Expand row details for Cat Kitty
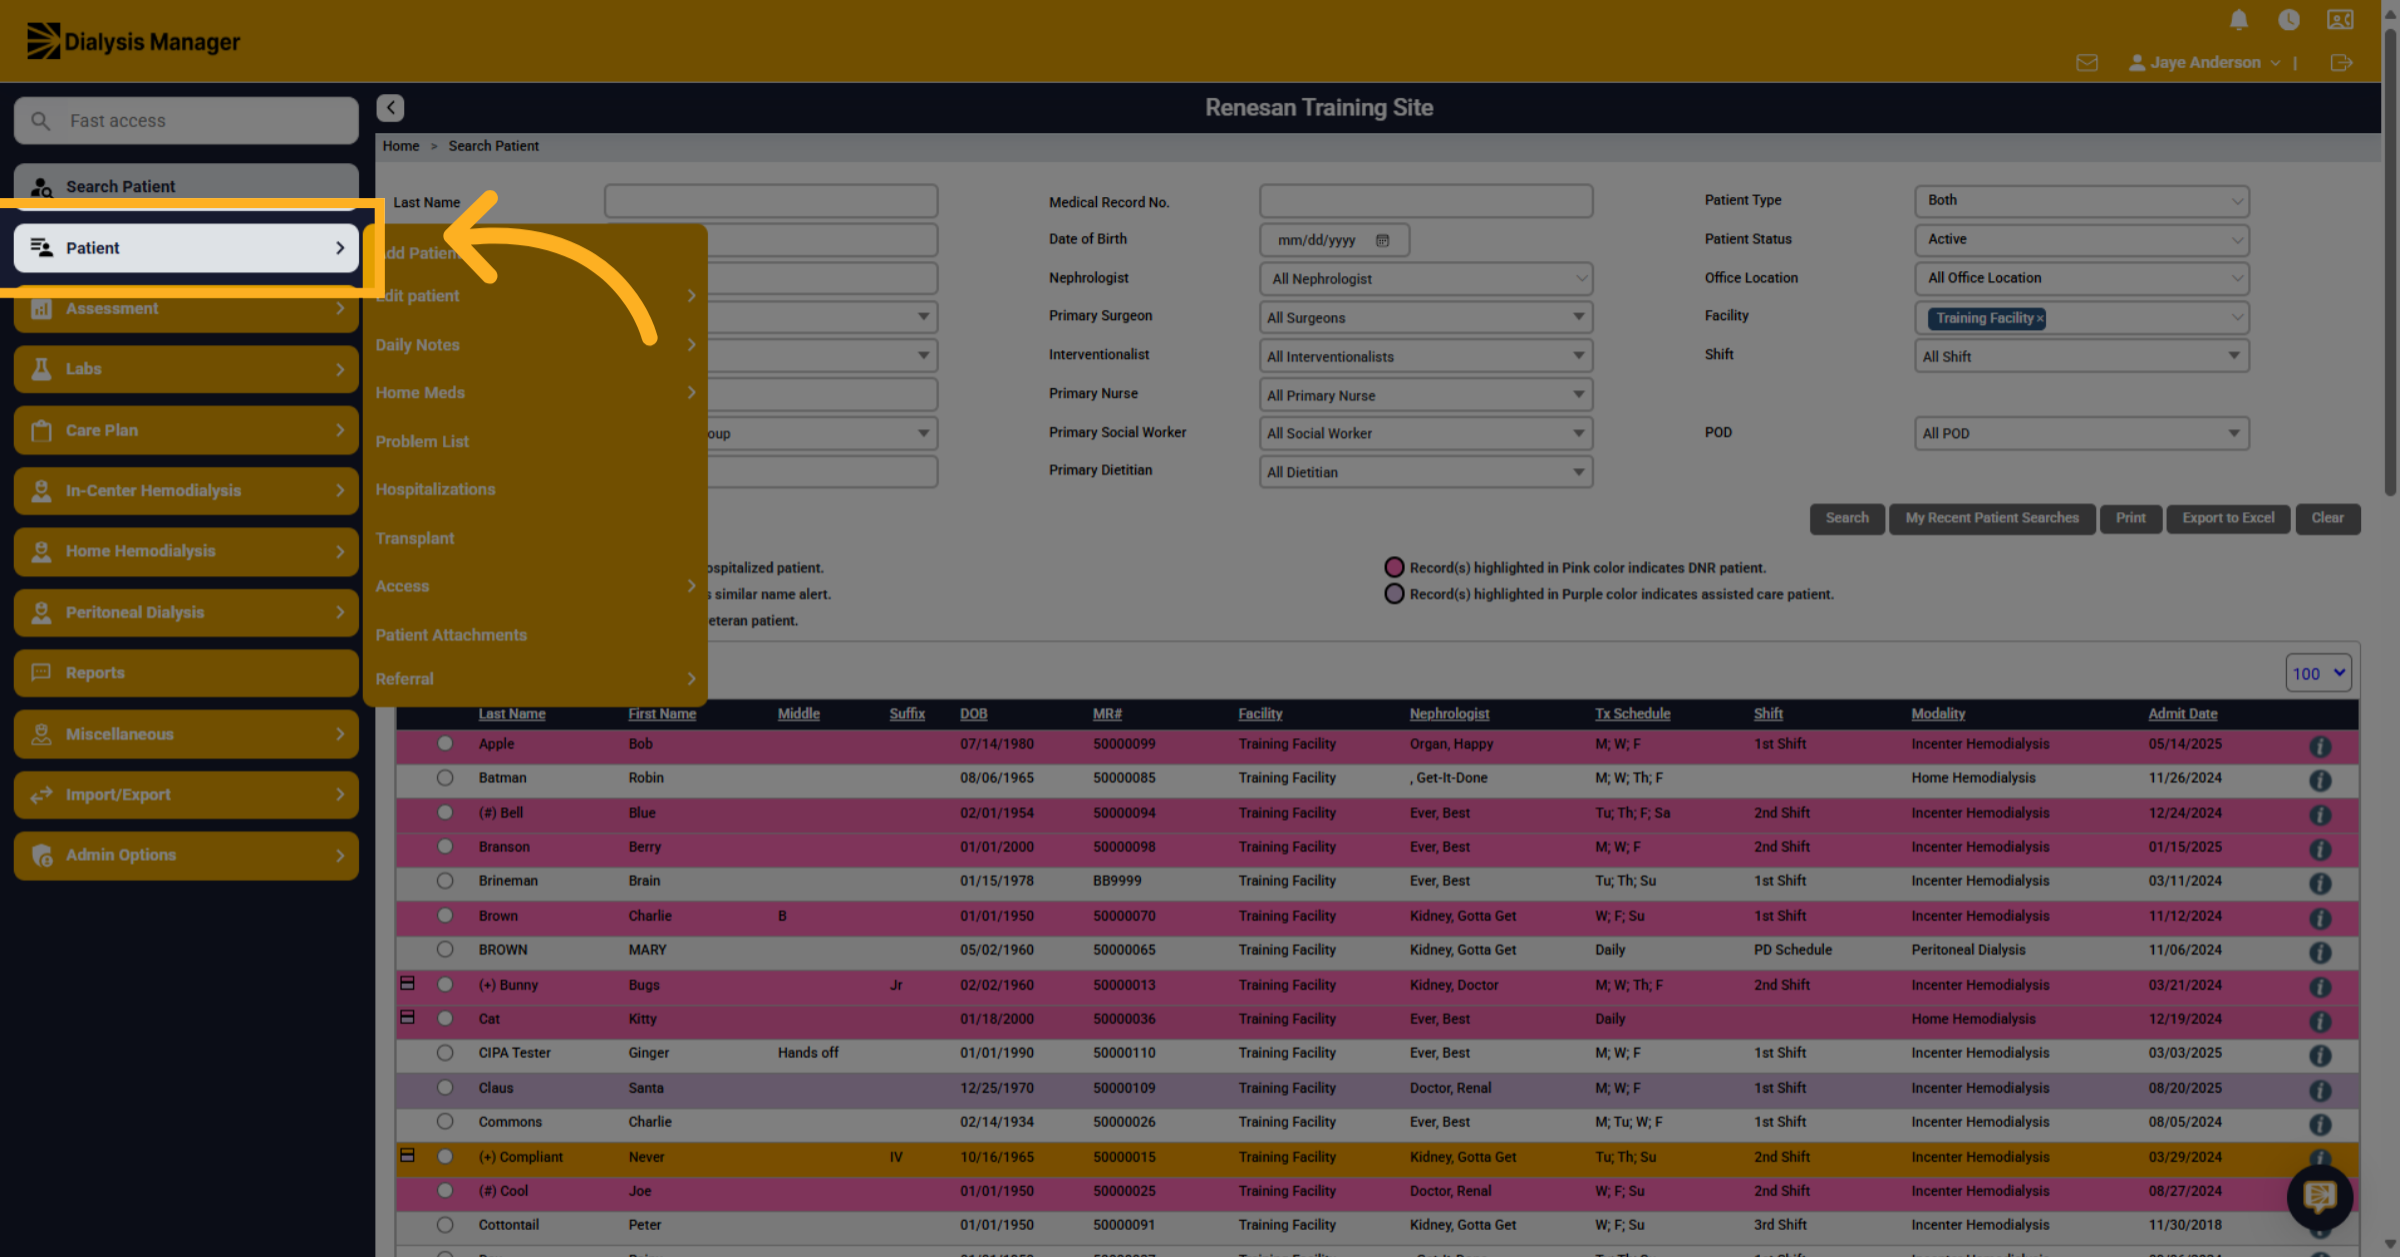This screenshot has width=2400, height=1257. [407, 1017]
